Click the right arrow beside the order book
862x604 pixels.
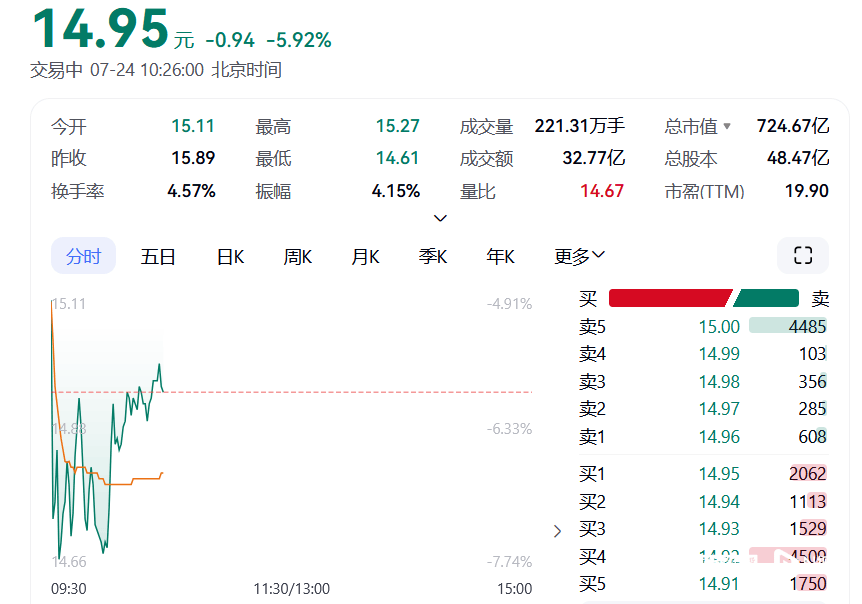[x=557, y=532]
